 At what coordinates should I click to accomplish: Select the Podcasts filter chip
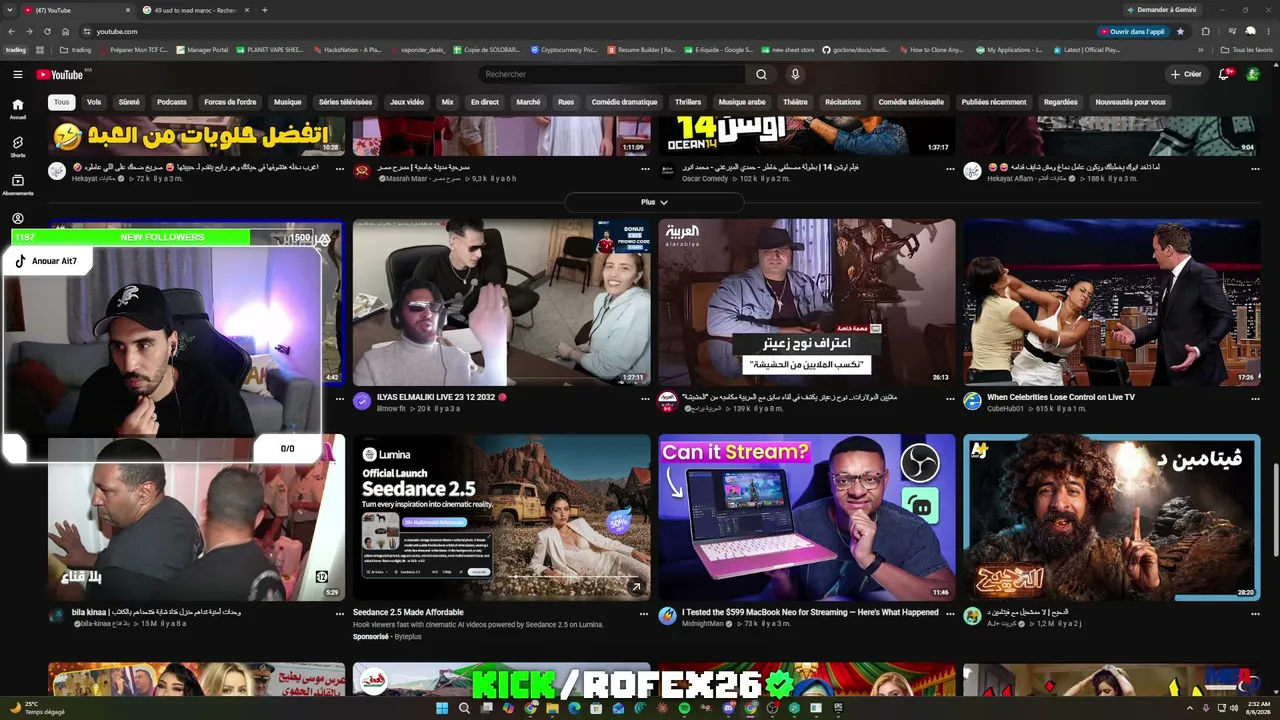pyautogui.click(x=172, y=102)
